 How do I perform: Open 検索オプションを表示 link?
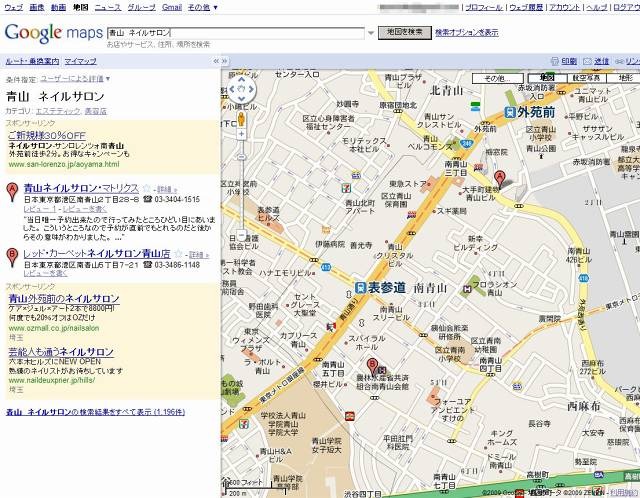pos(467,33)
